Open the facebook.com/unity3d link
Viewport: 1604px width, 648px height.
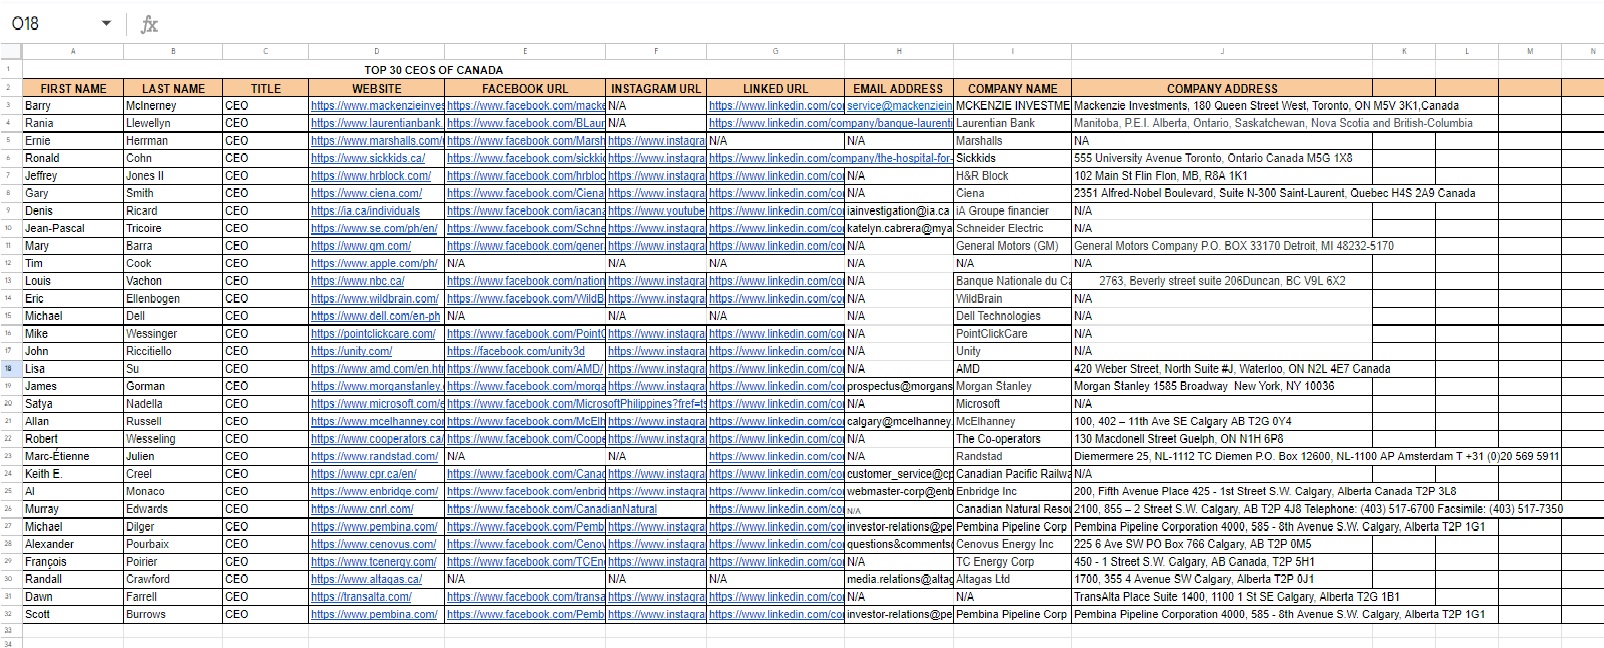[516, 351]
